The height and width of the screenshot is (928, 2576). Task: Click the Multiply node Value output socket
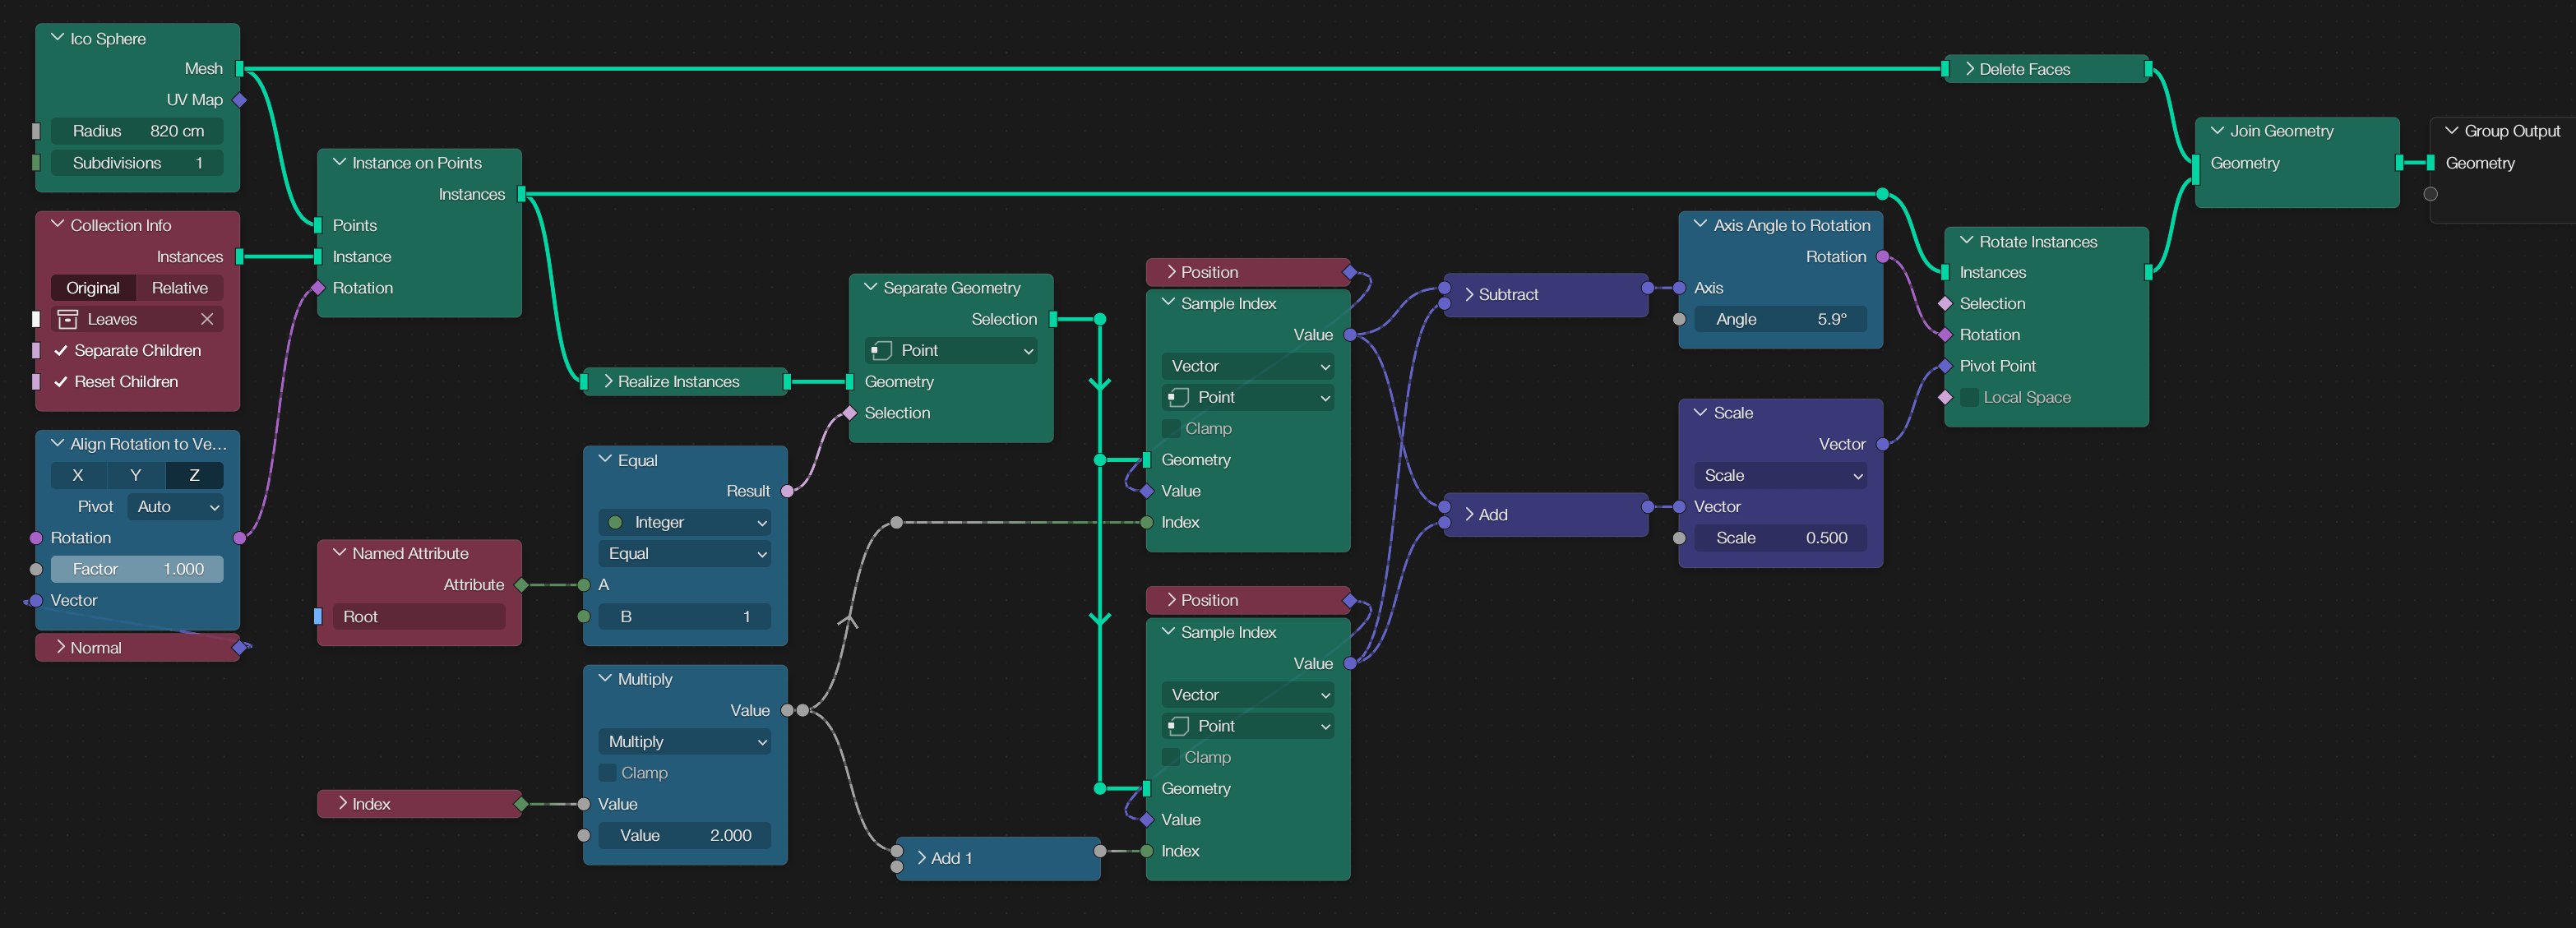787,710
